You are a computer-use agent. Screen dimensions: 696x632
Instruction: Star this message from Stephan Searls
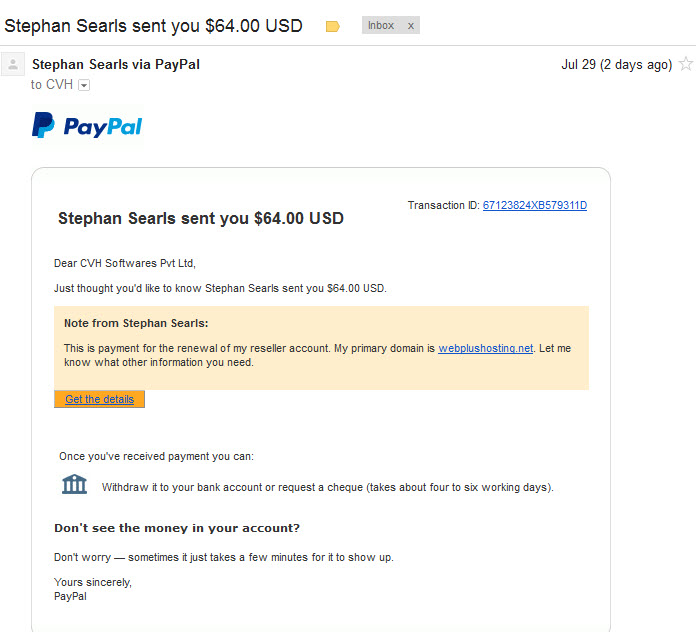pos(686,64)
